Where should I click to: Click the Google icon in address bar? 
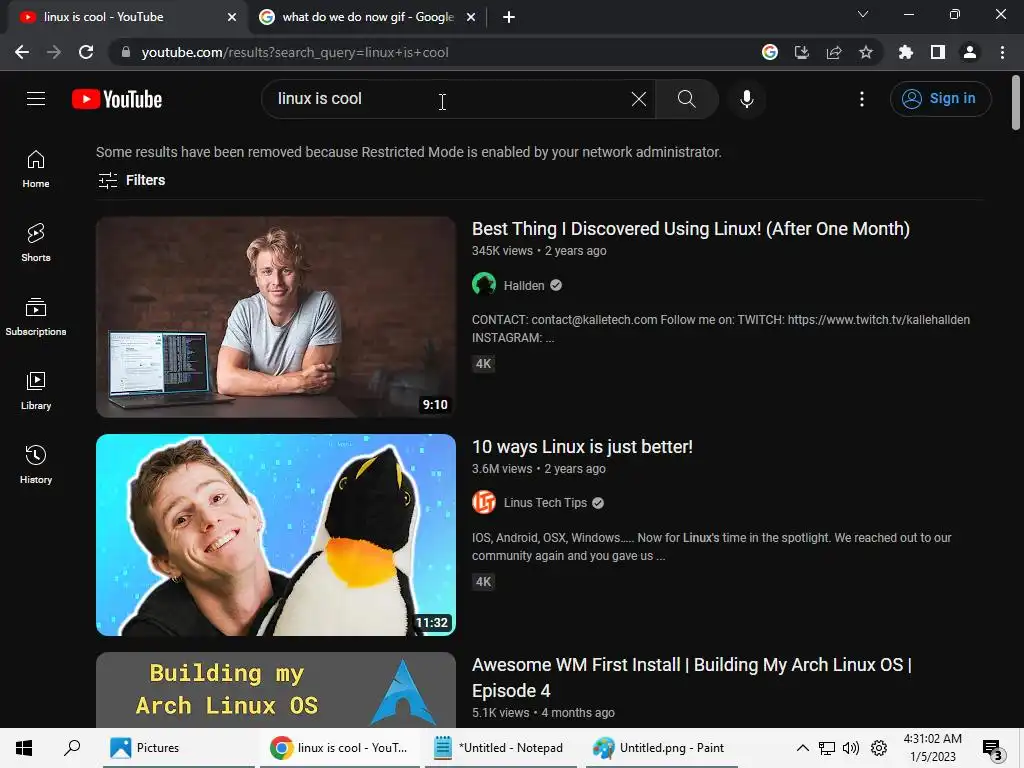(770, 52)
